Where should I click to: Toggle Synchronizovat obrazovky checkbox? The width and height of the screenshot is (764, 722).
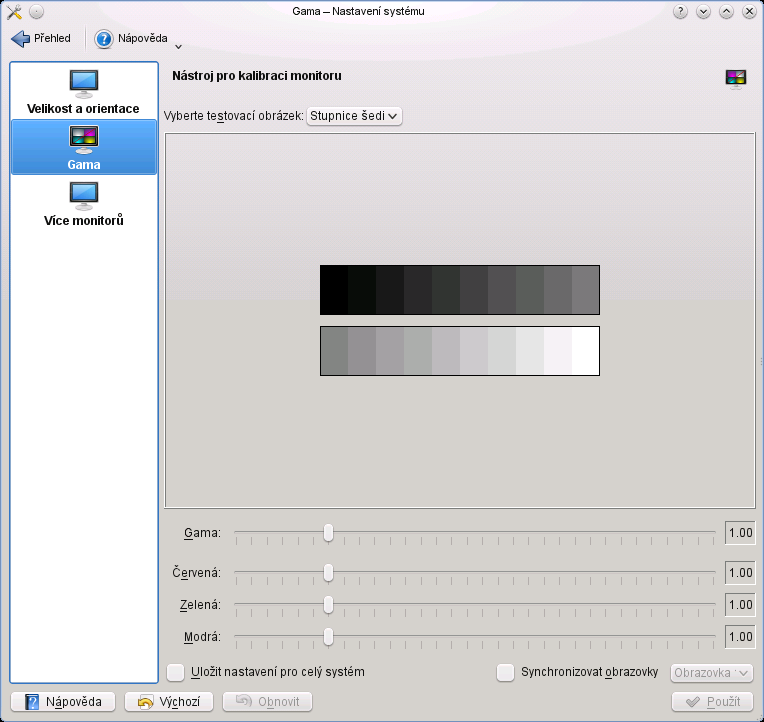[x=505, y=672]
